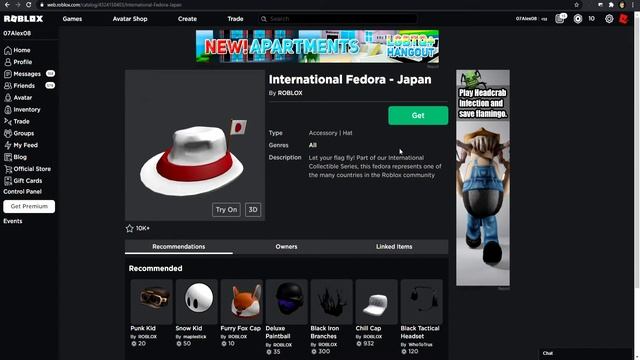Click the Get Premium button
Screen dimensions: 640x360
coord(29,207)
